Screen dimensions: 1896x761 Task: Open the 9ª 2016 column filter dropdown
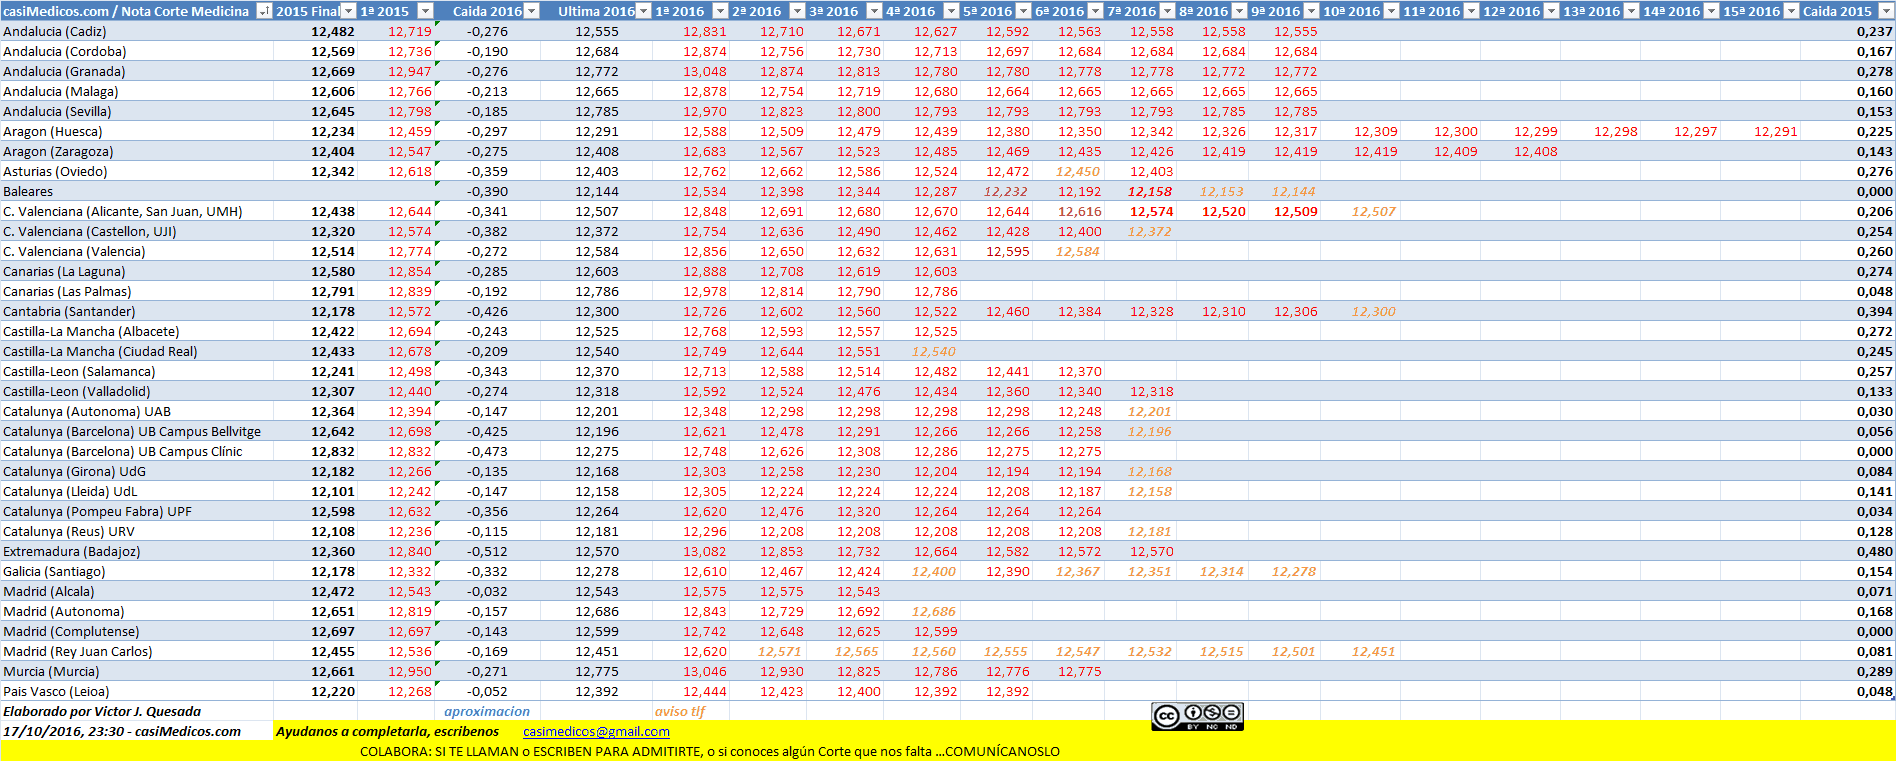(x=1311, y=11)
